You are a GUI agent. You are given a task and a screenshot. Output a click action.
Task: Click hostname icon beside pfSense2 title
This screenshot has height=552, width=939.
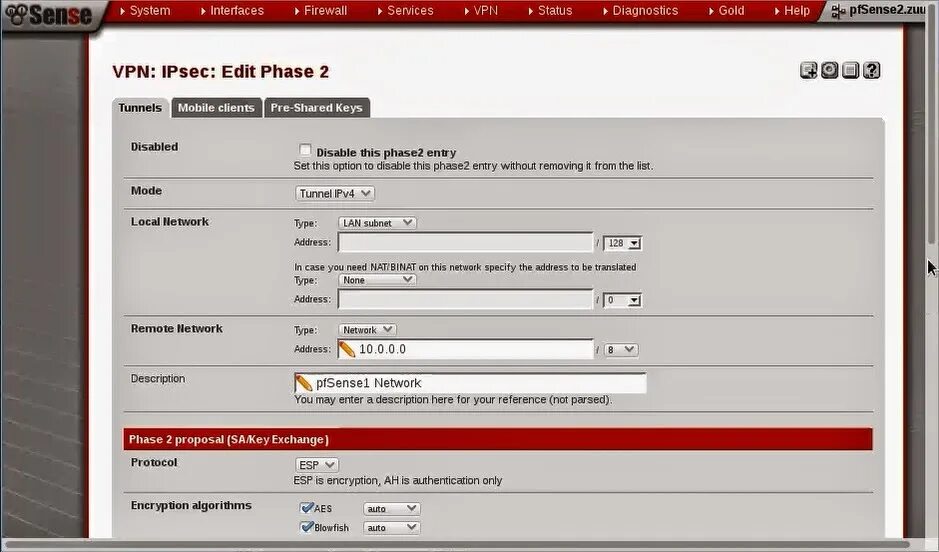pyautogui.click(x=838, y=11)
